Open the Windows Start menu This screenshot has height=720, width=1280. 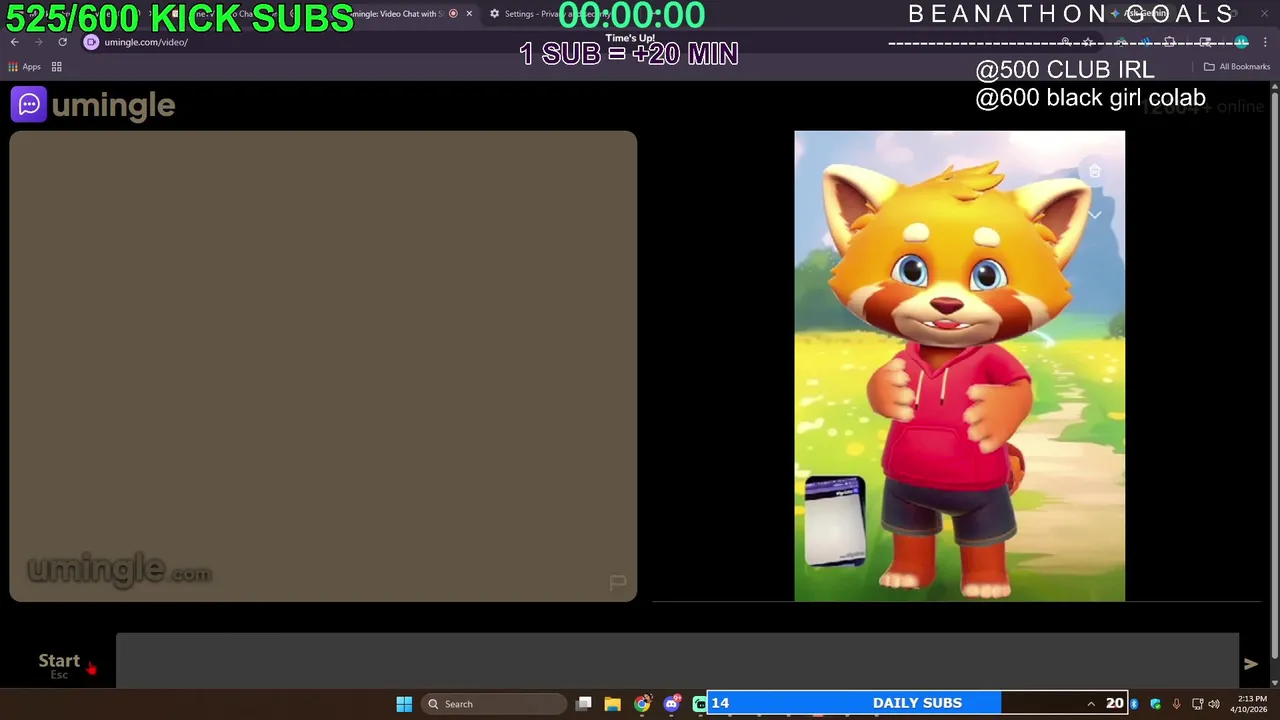(x=404, y=704)
